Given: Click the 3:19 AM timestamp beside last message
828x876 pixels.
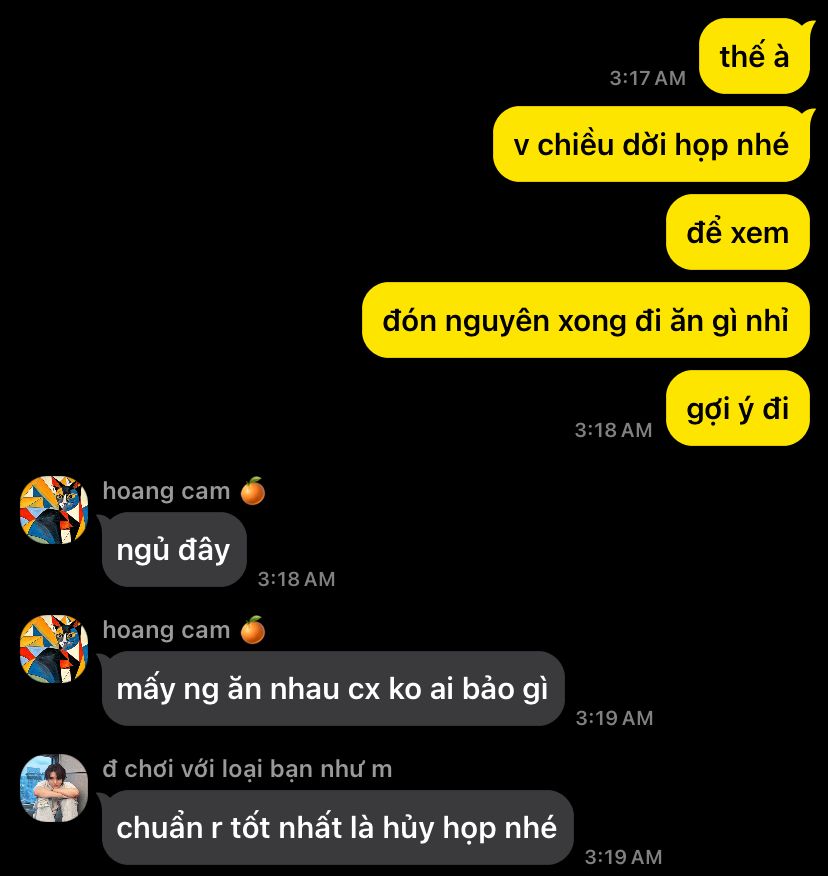Looking at the screenshot, I should (624, 857).
